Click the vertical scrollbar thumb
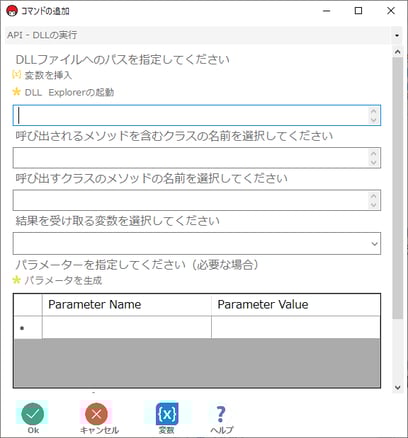 397,188
